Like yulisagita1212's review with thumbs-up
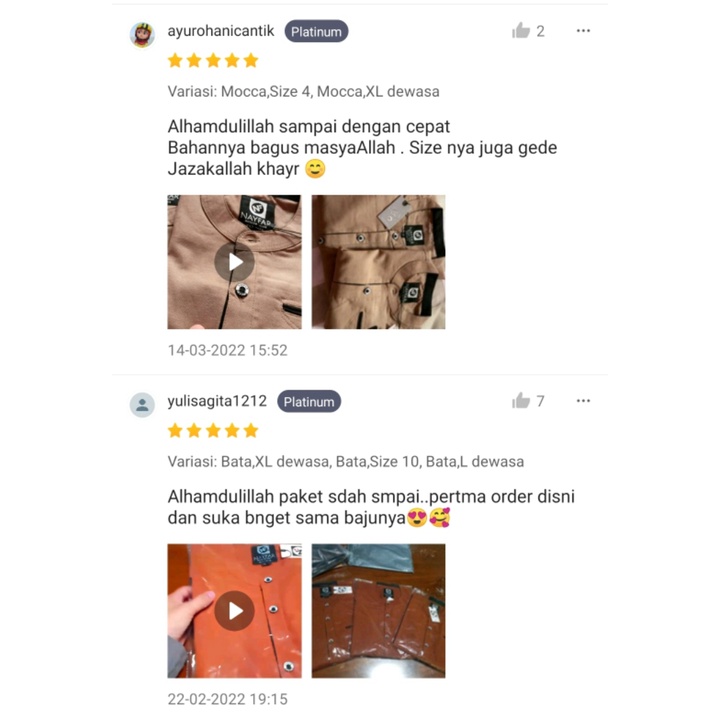 521,401
